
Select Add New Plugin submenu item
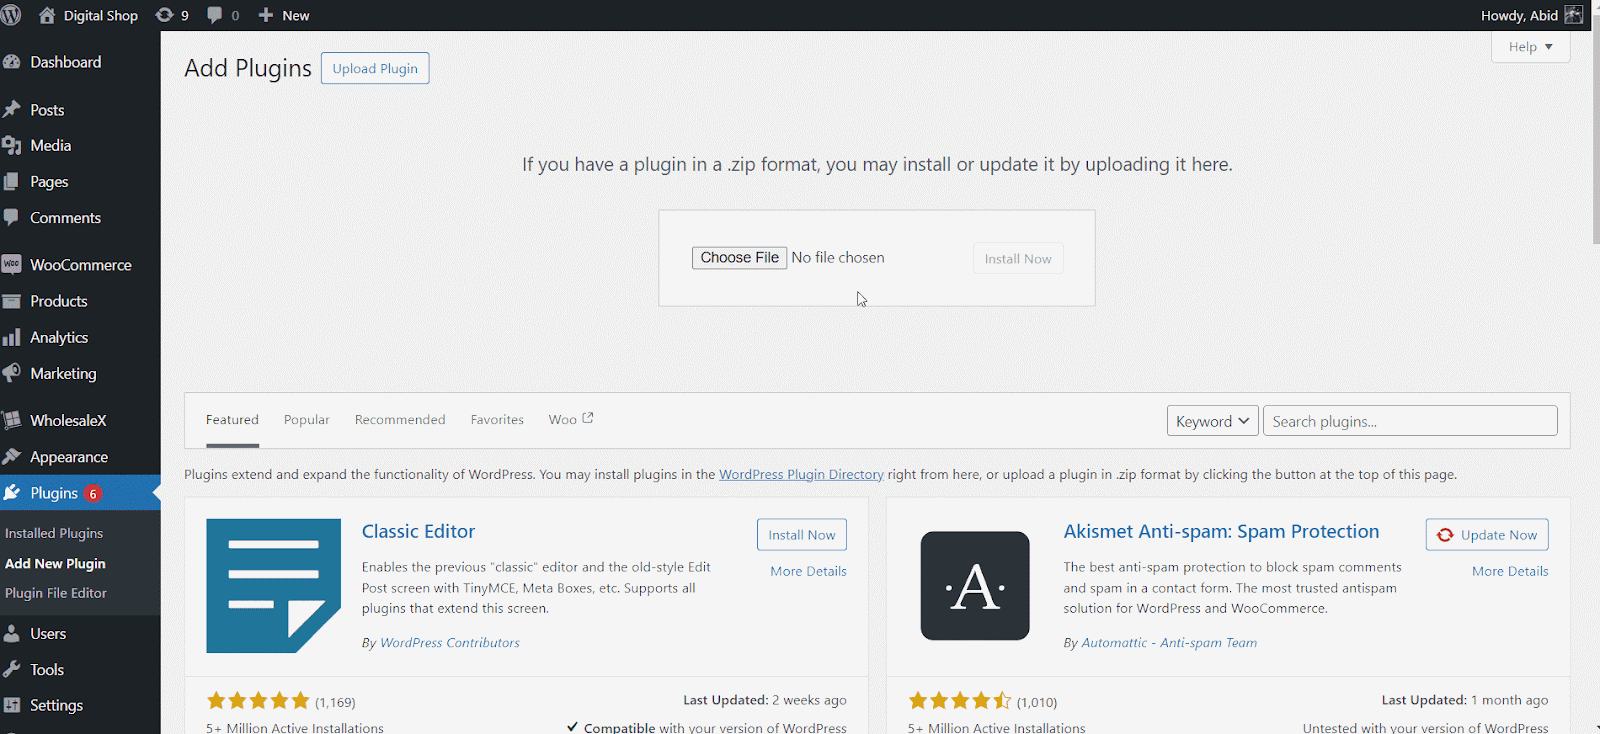point(55,564)
